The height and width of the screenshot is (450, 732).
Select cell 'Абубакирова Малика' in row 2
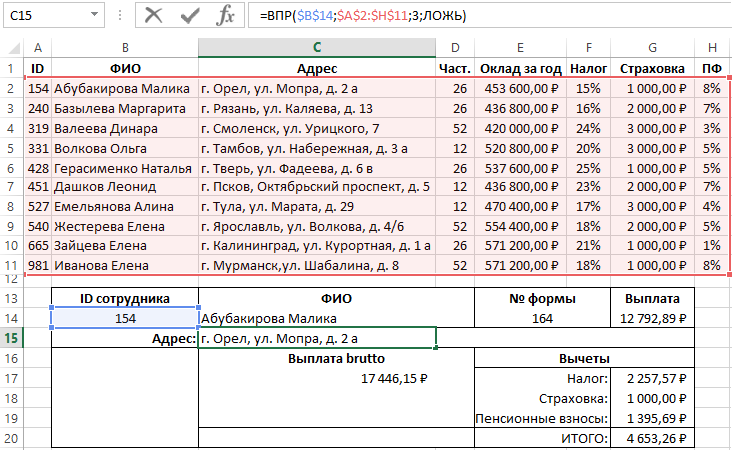click(x=125, y=88)
